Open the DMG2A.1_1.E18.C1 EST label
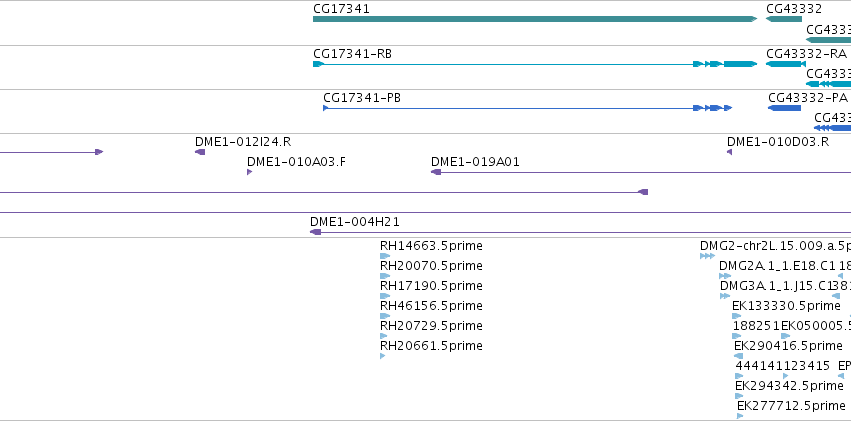This screenshot has width=851, height=421. point(777,266)
